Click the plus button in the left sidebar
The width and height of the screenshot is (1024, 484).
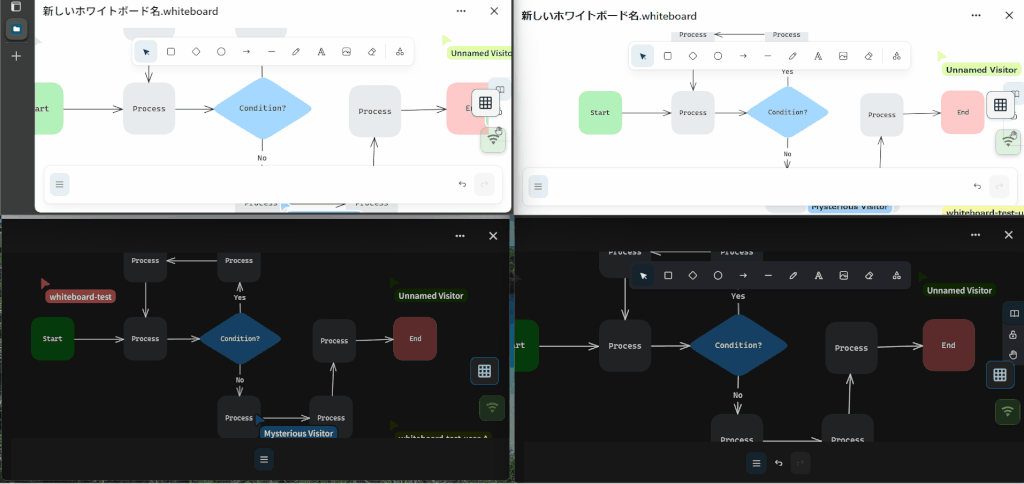click(16, 56)
